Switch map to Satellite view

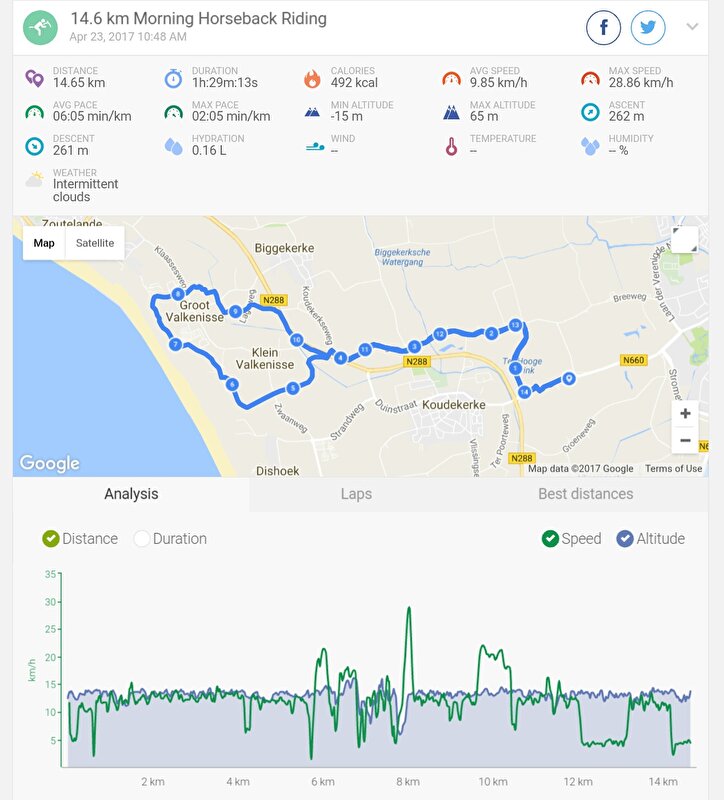pos(95,243)
